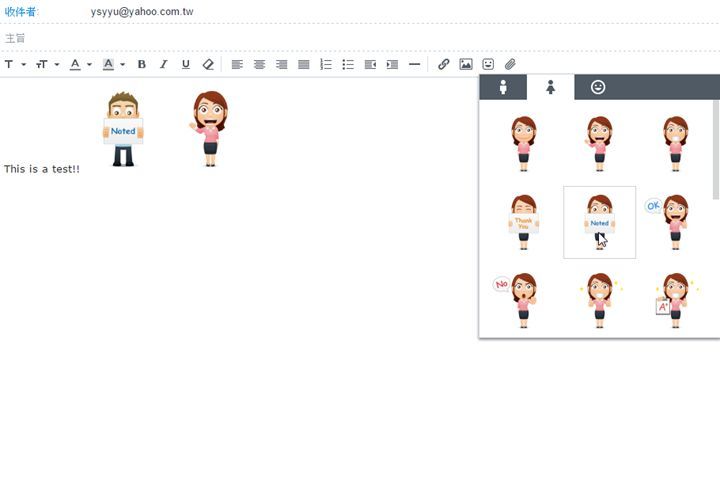Insert the sparkling happy woman sticker
The height and width of the screenshot is (490, 720).
(x=599, y=300)
